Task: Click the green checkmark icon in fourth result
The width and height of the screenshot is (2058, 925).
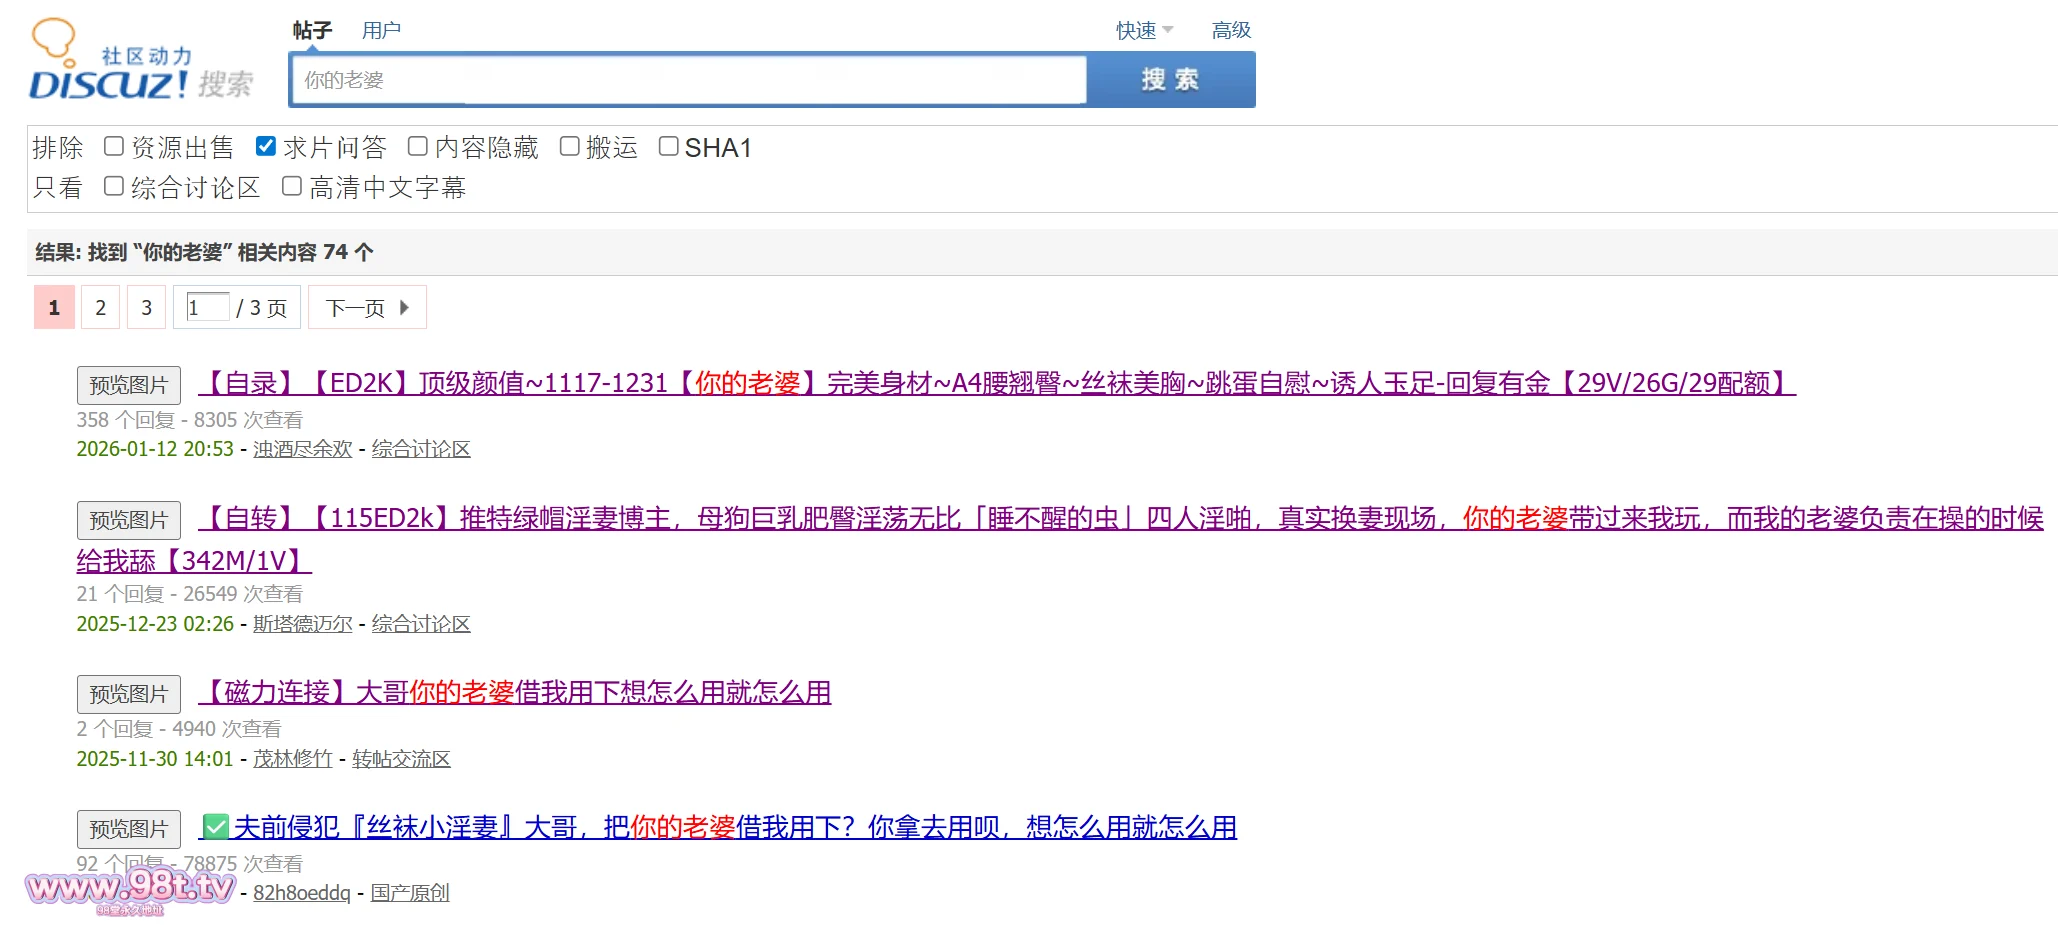Action: [215, 827]
